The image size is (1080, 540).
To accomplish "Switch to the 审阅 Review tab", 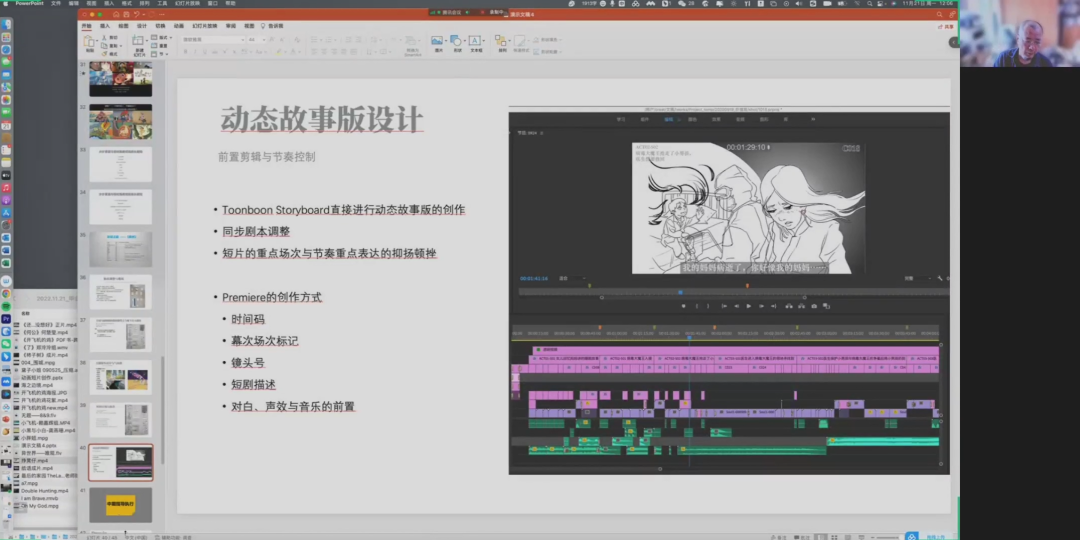I will pos(231,26).
